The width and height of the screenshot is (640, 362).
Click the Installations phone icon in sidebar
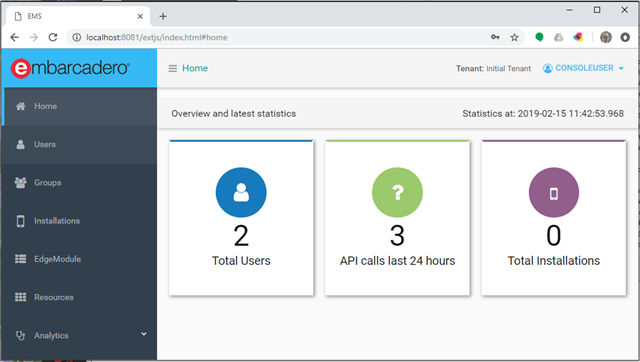(x=20, y=221)
